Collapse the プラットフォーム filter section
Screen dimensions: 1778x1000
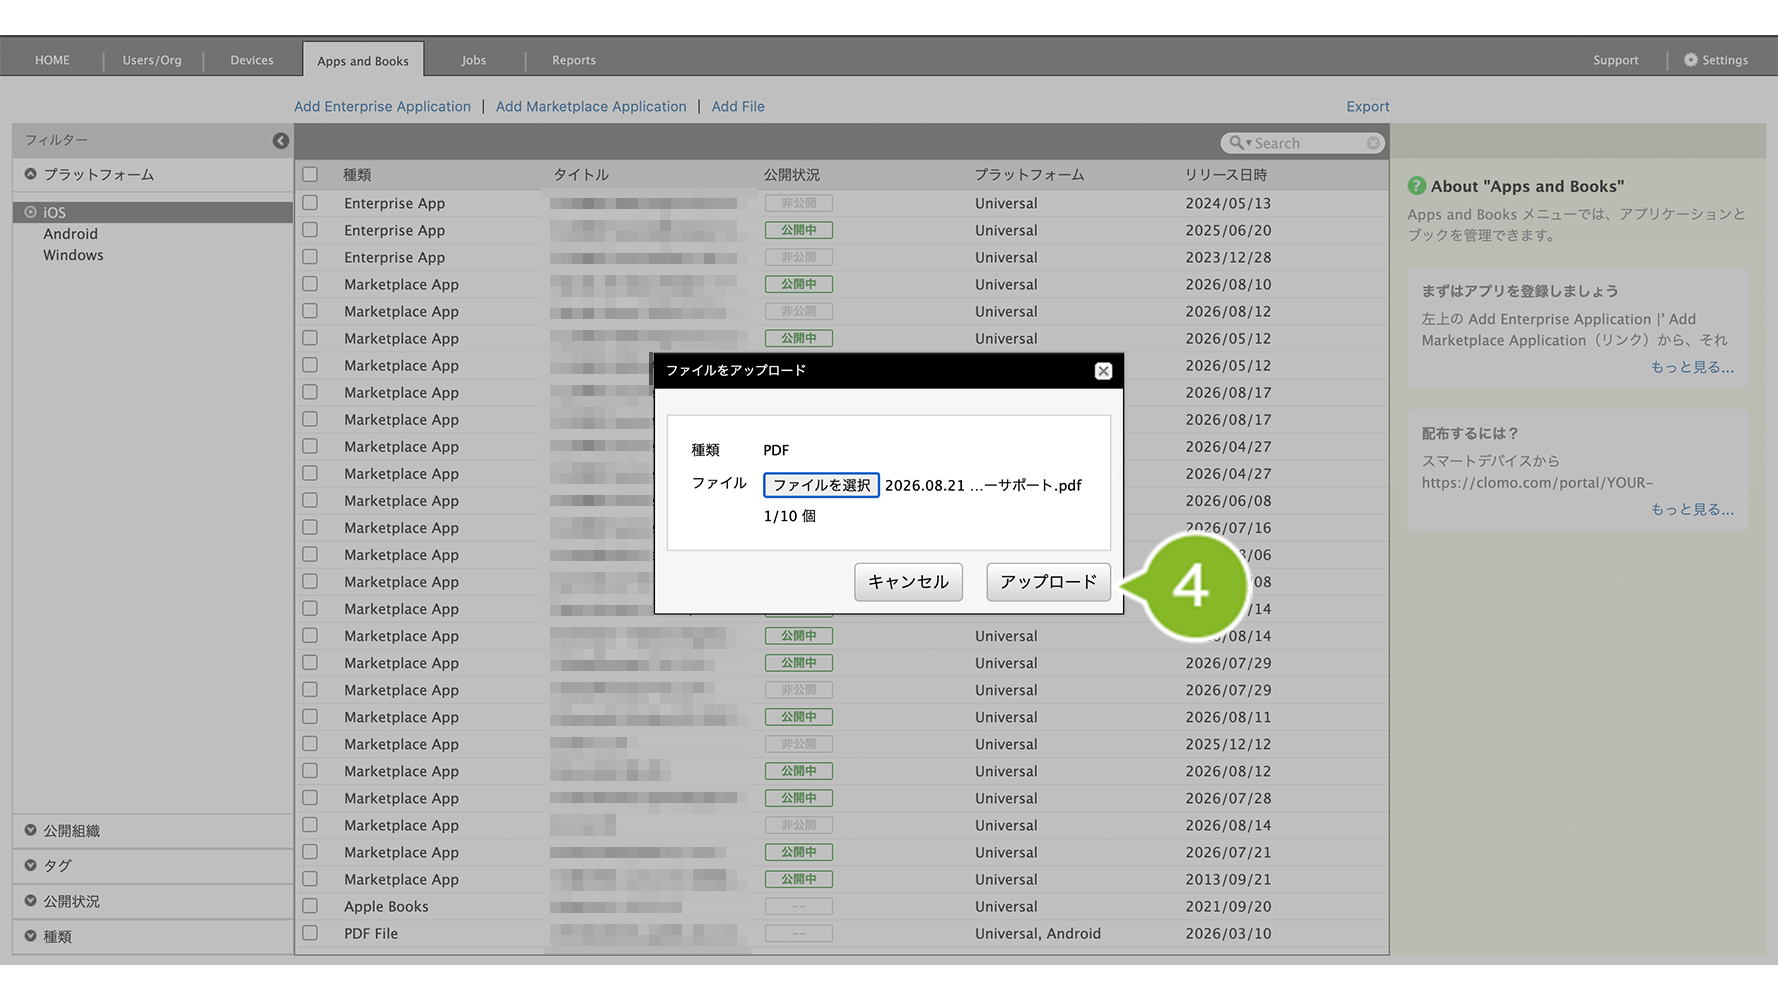tap(31, 174)
